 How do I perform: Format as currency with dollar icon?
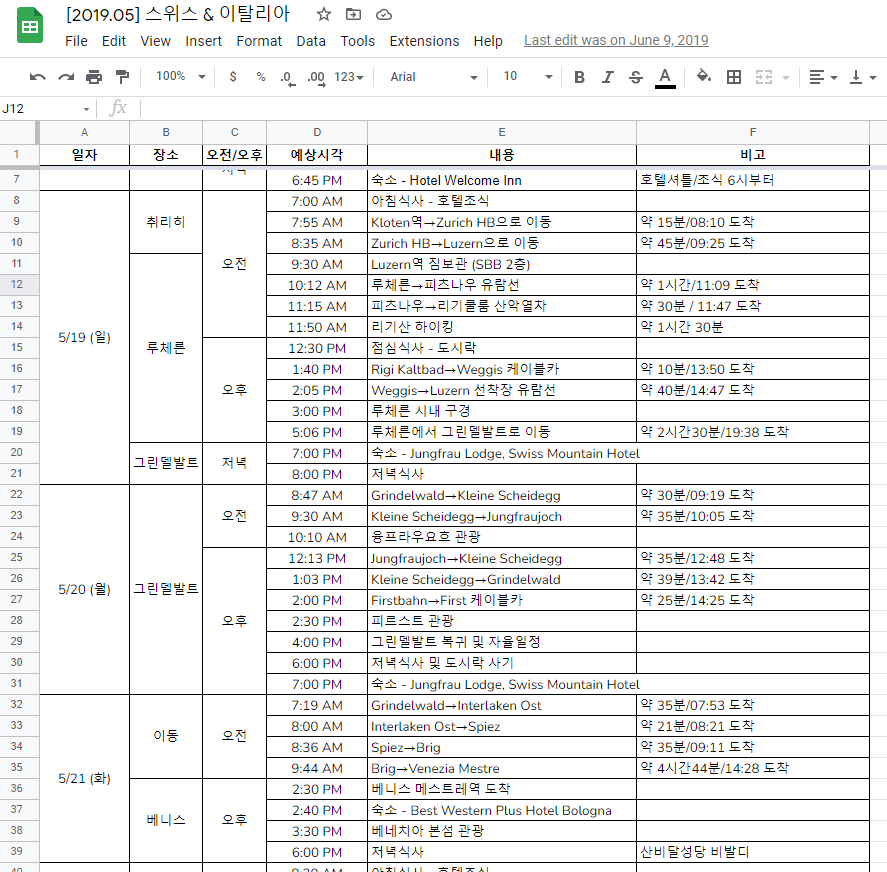pos(233,77)
